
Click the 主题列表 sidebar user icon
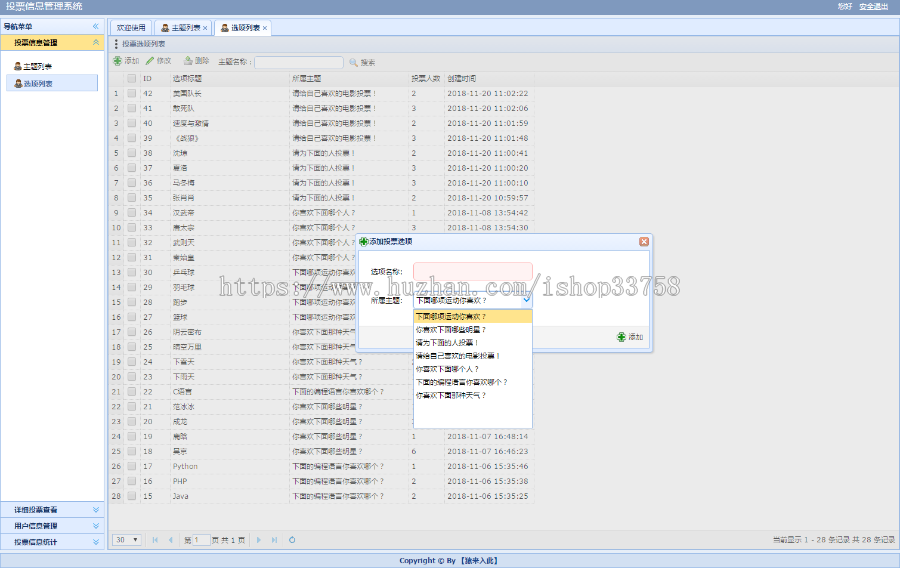18,67
